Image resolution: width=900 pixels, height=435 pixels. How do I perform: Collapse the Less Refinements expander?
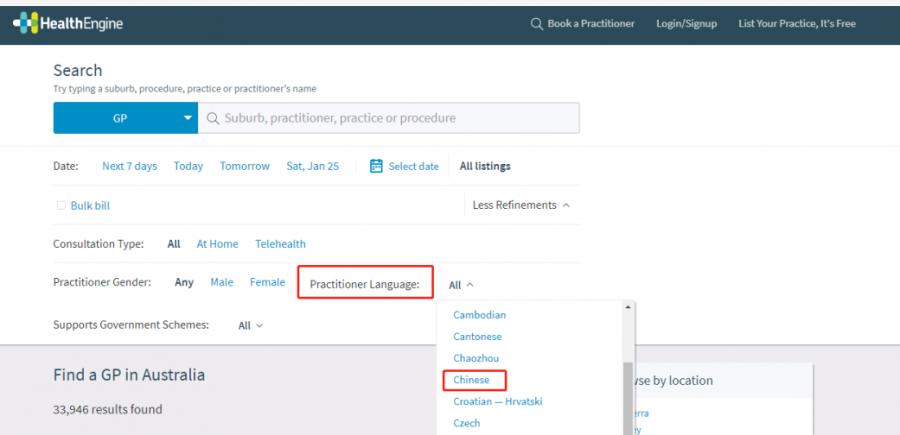pos(521,205)
